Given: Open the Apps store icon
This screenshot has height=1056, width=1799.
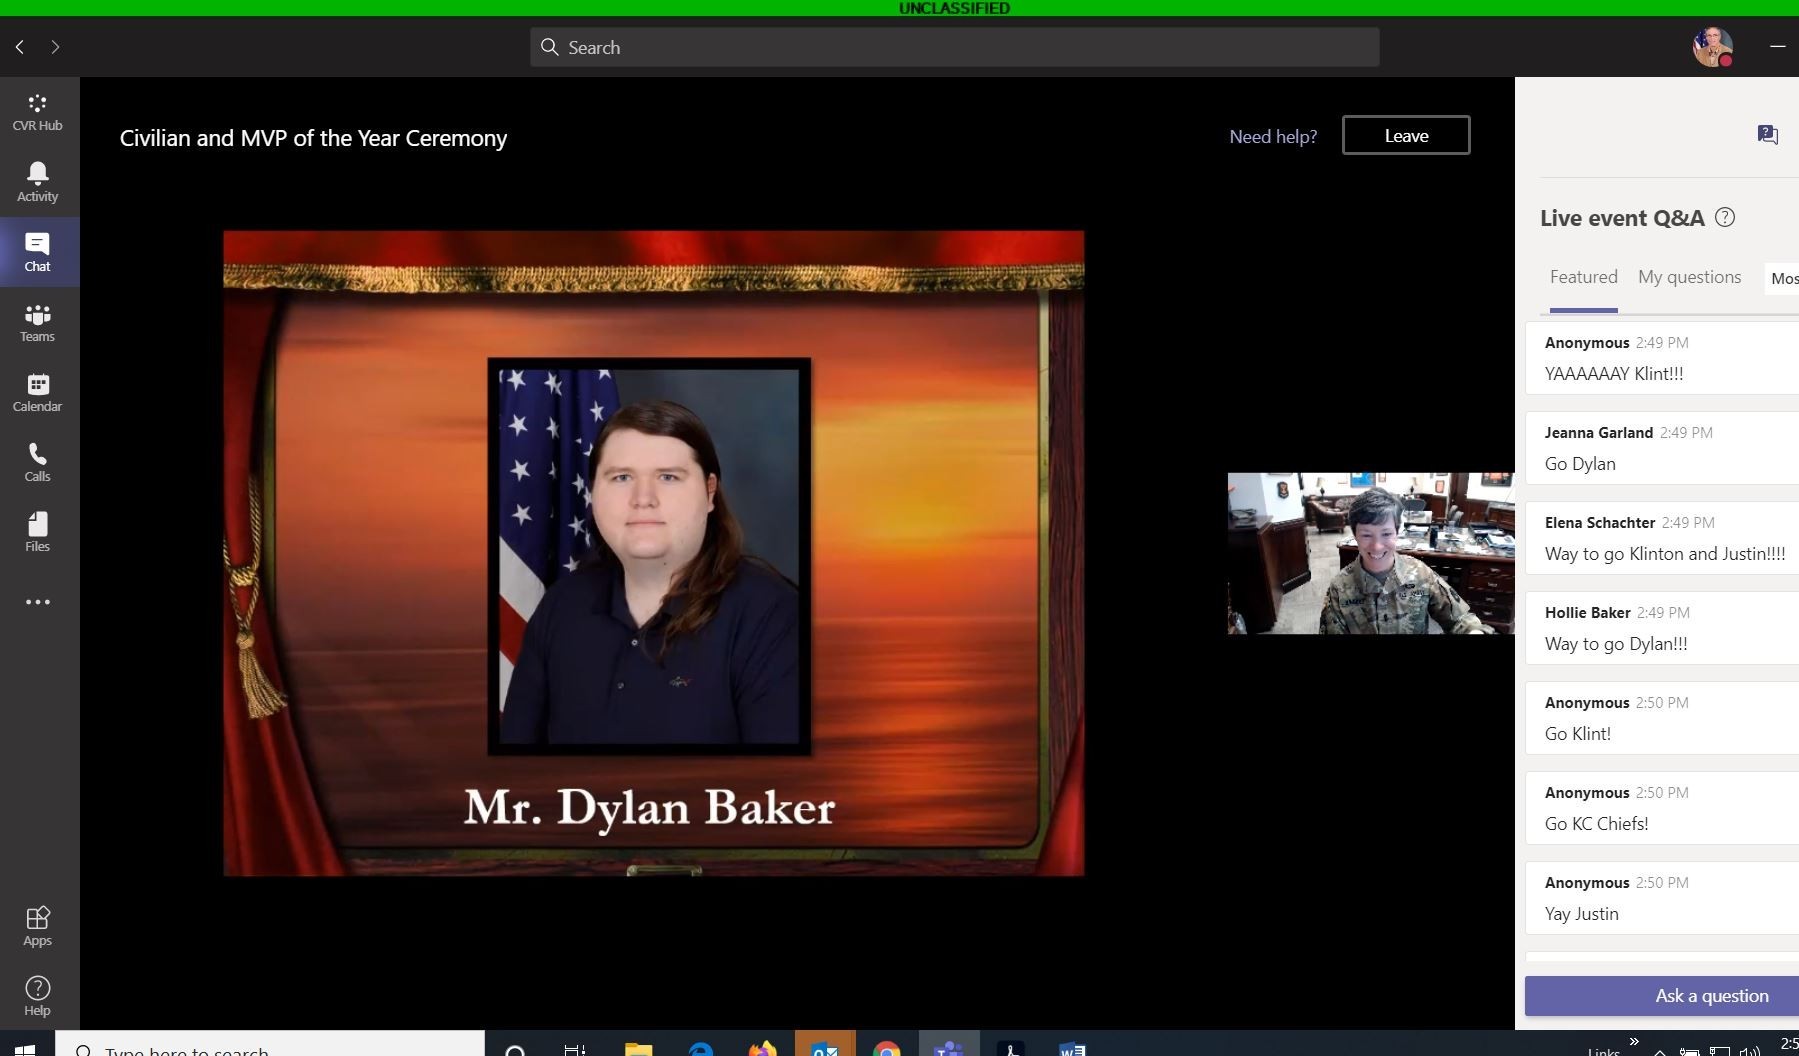Looking at the screenshot, I should (x=37, y=926).
